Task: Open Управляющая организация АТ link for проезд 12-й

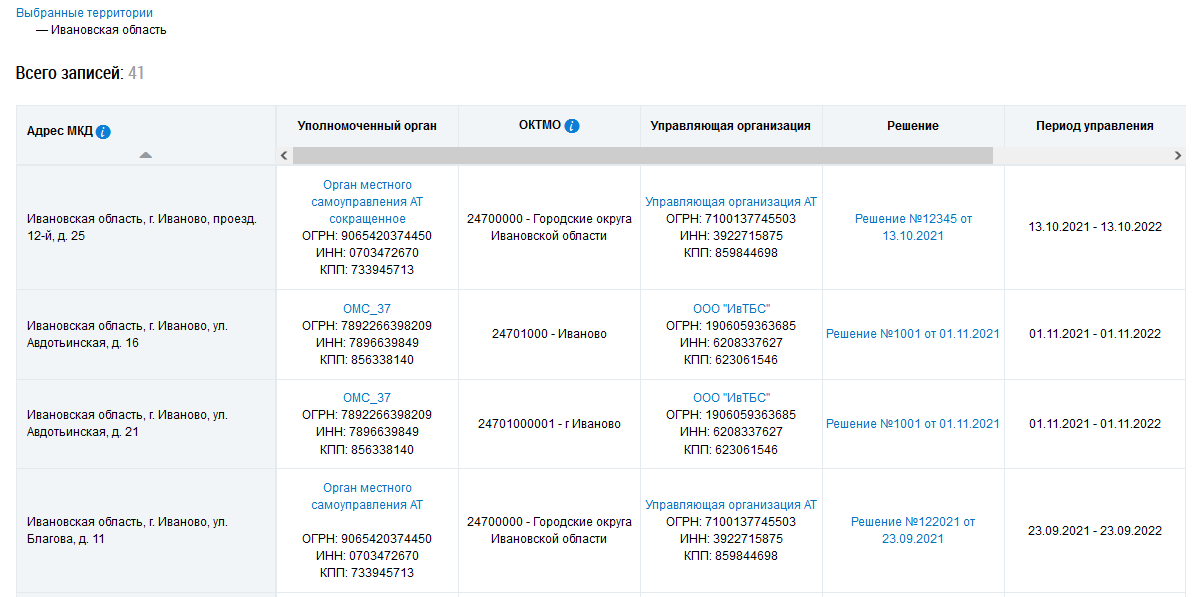Action: [731, 202]
